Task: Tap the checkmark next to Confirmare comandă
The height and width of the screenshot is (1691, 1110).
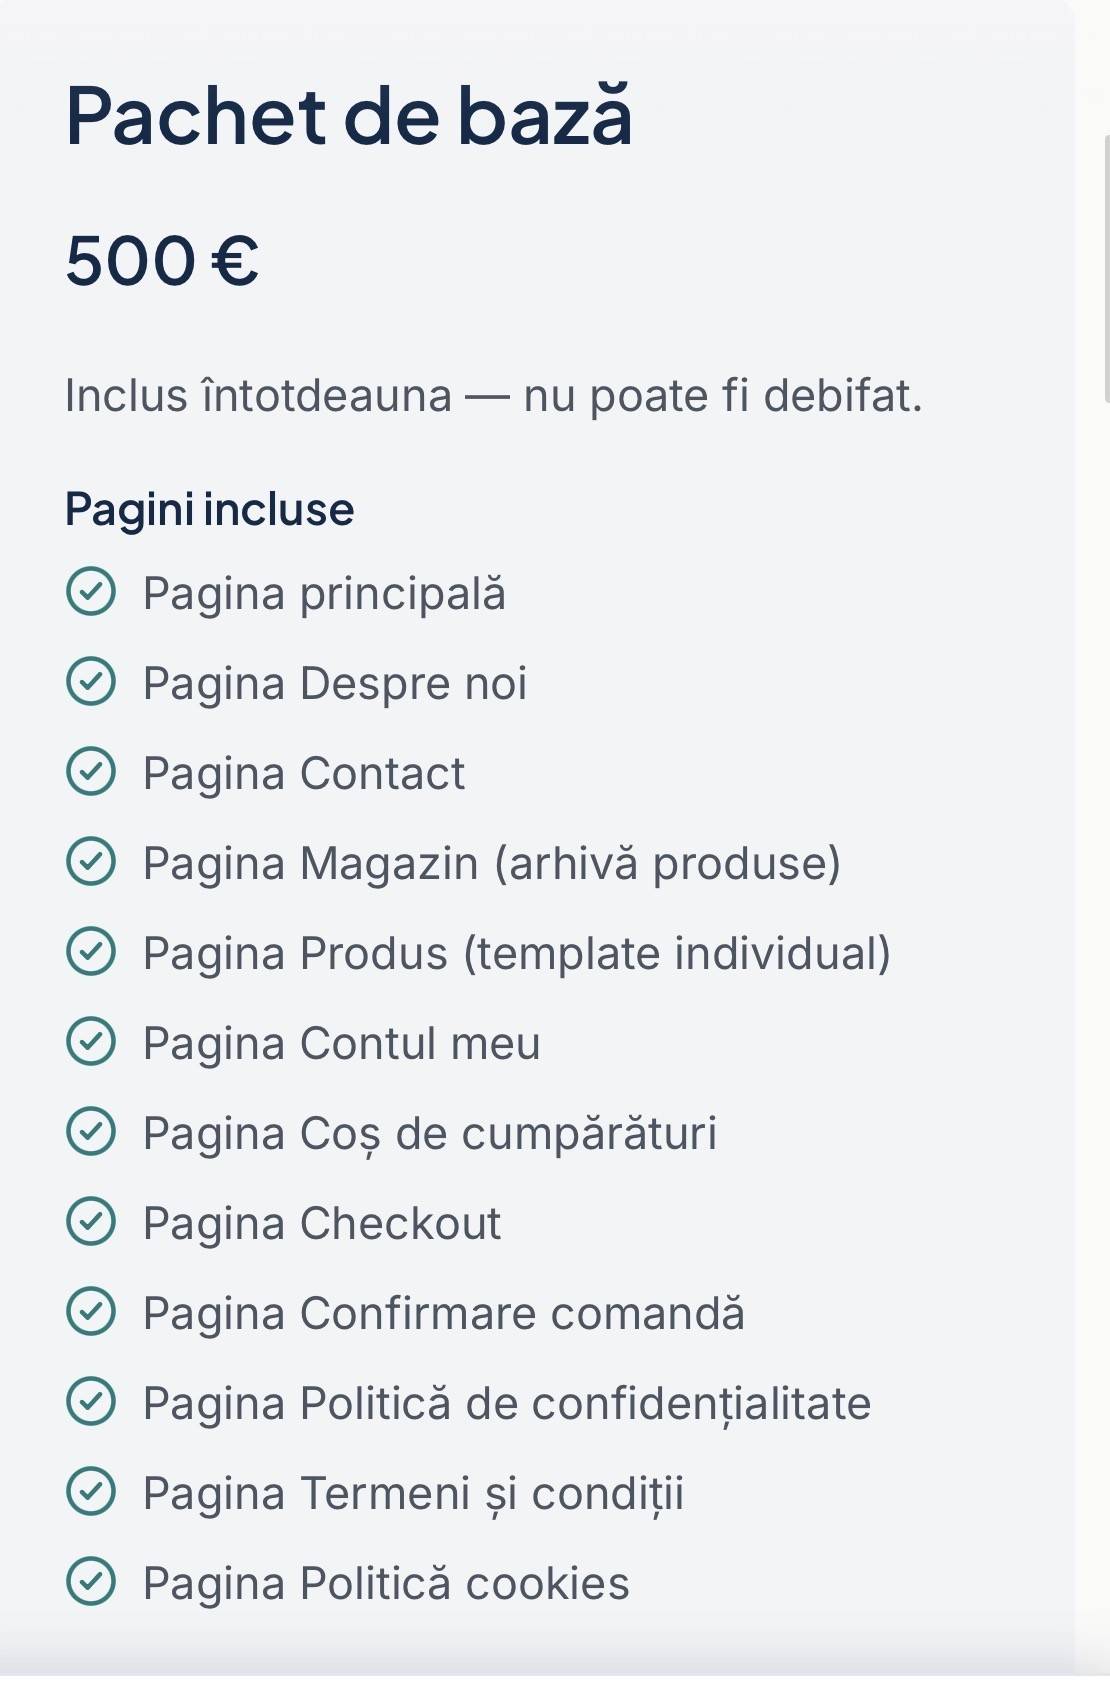Action: (x=91, y=1311)
